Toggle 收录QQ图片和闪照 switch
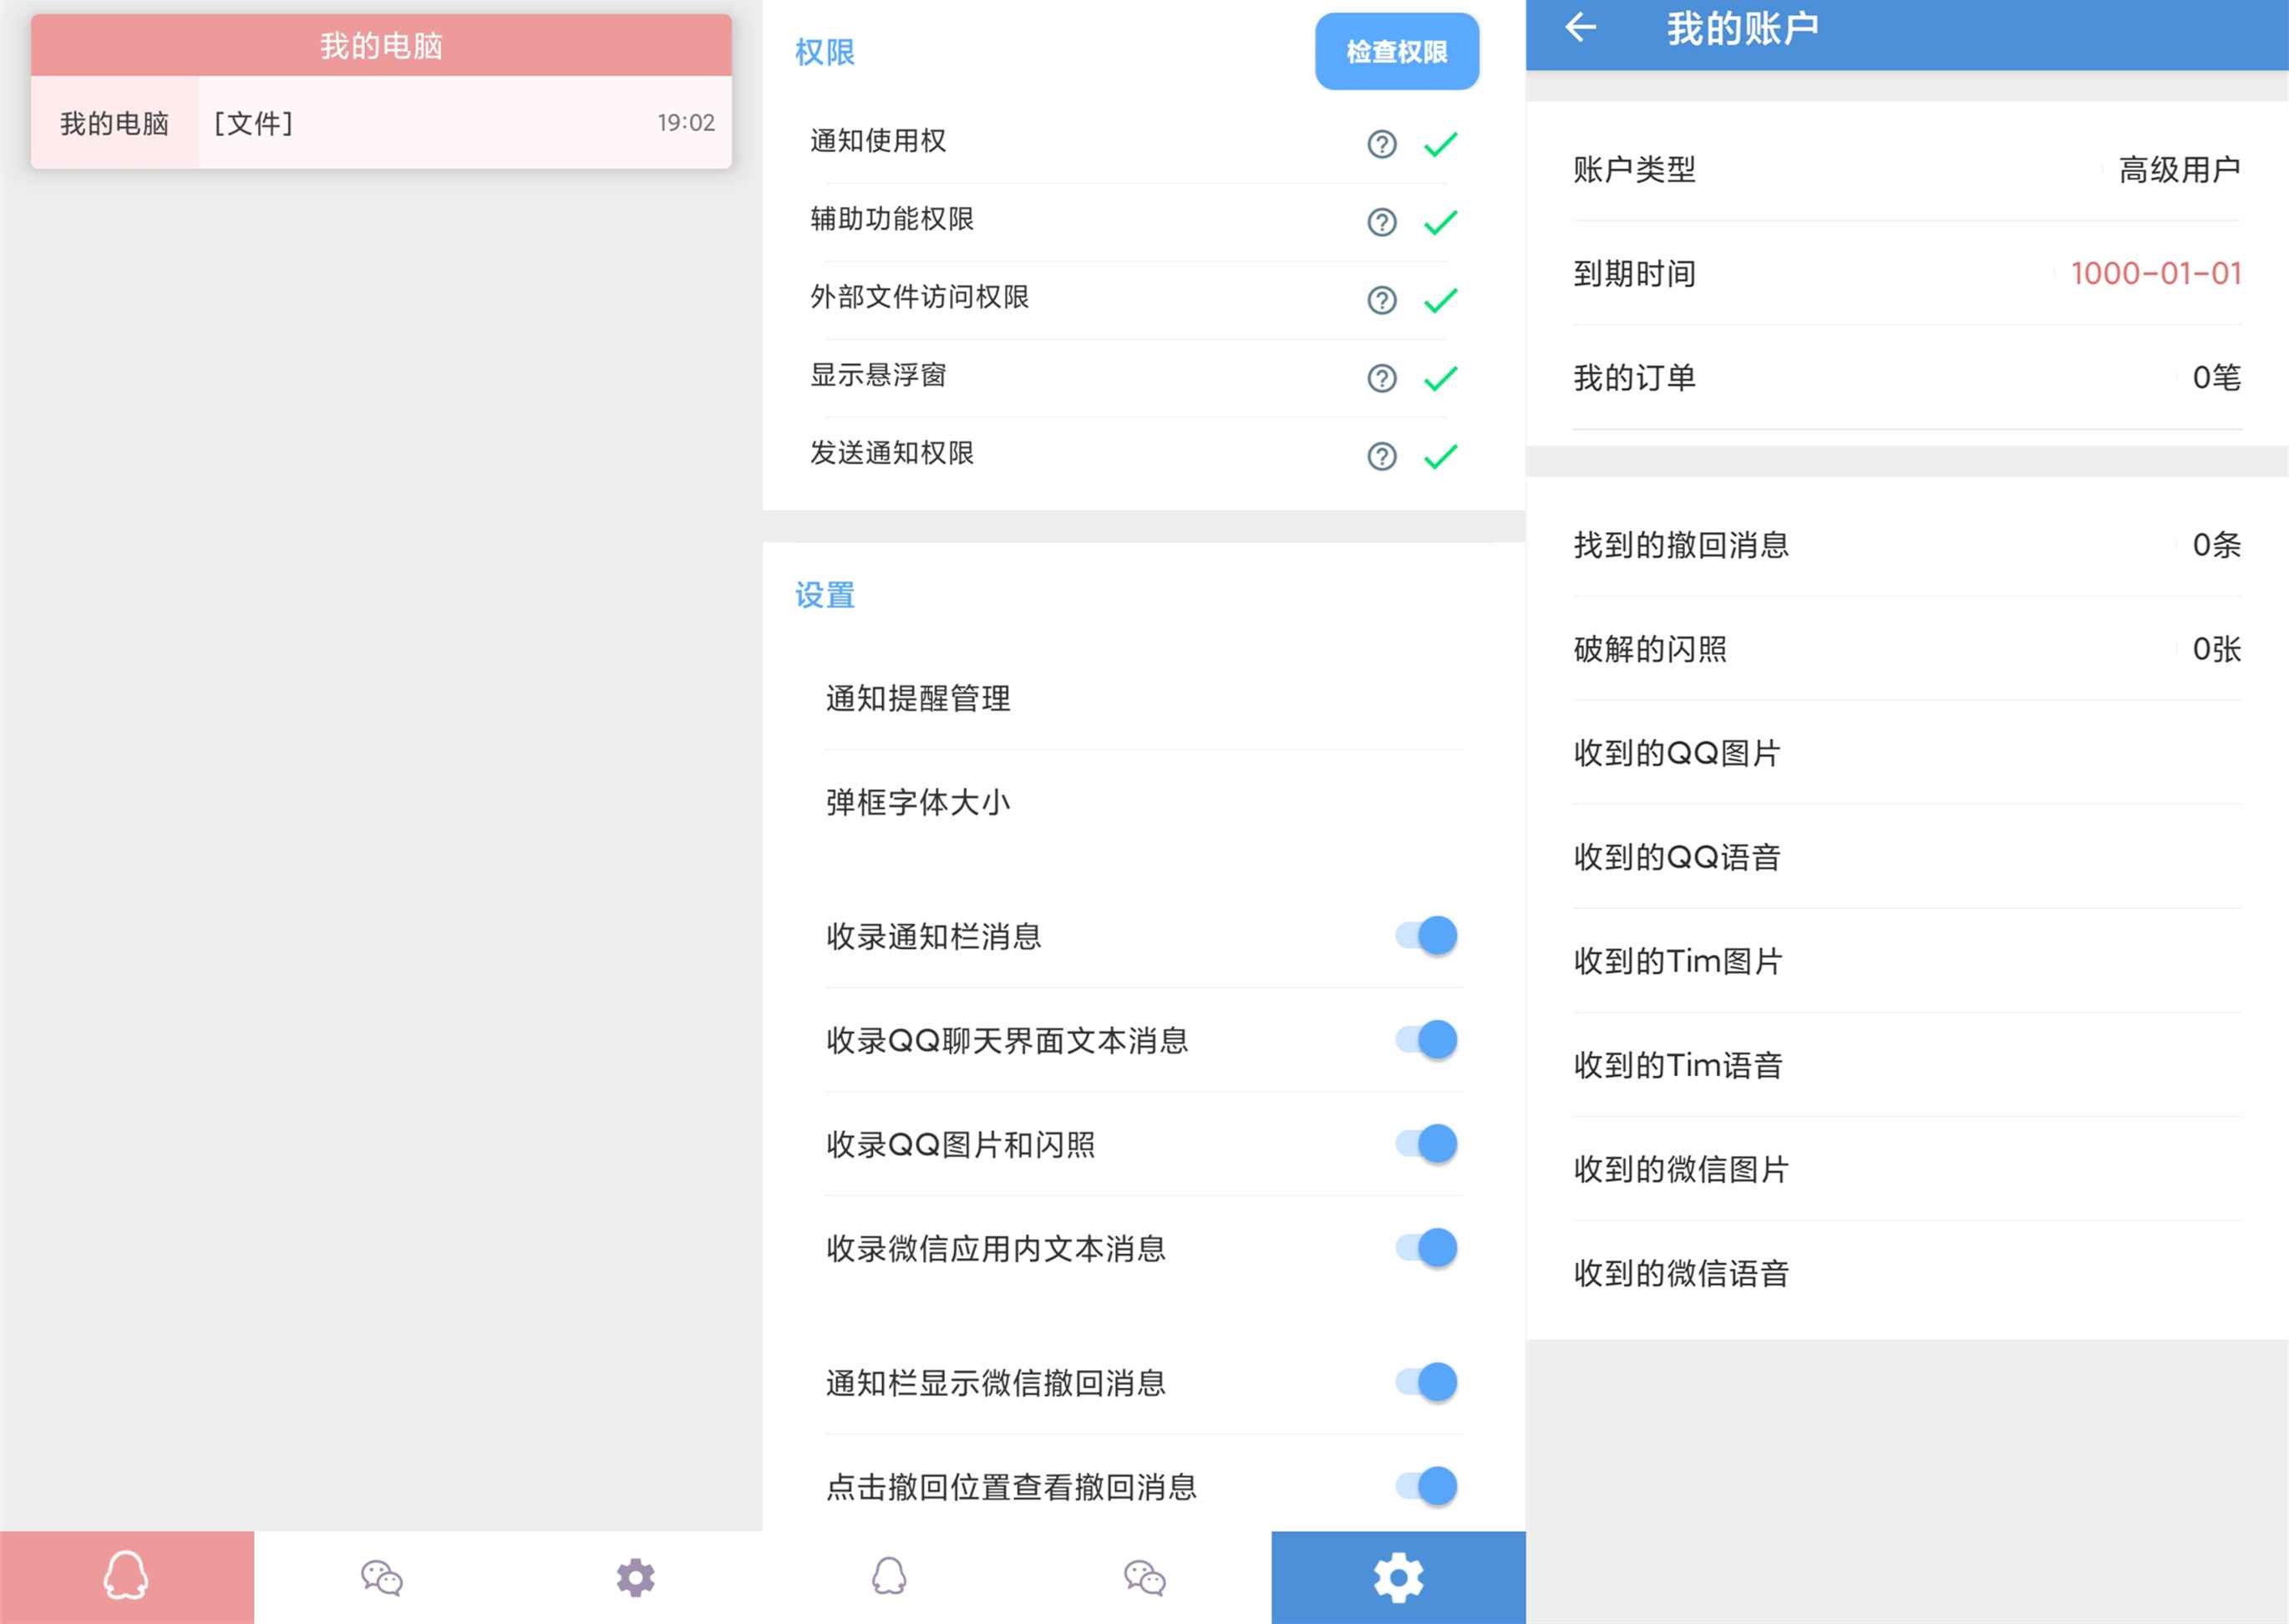2289x1624 pixels. (x=1427, y=1144)
